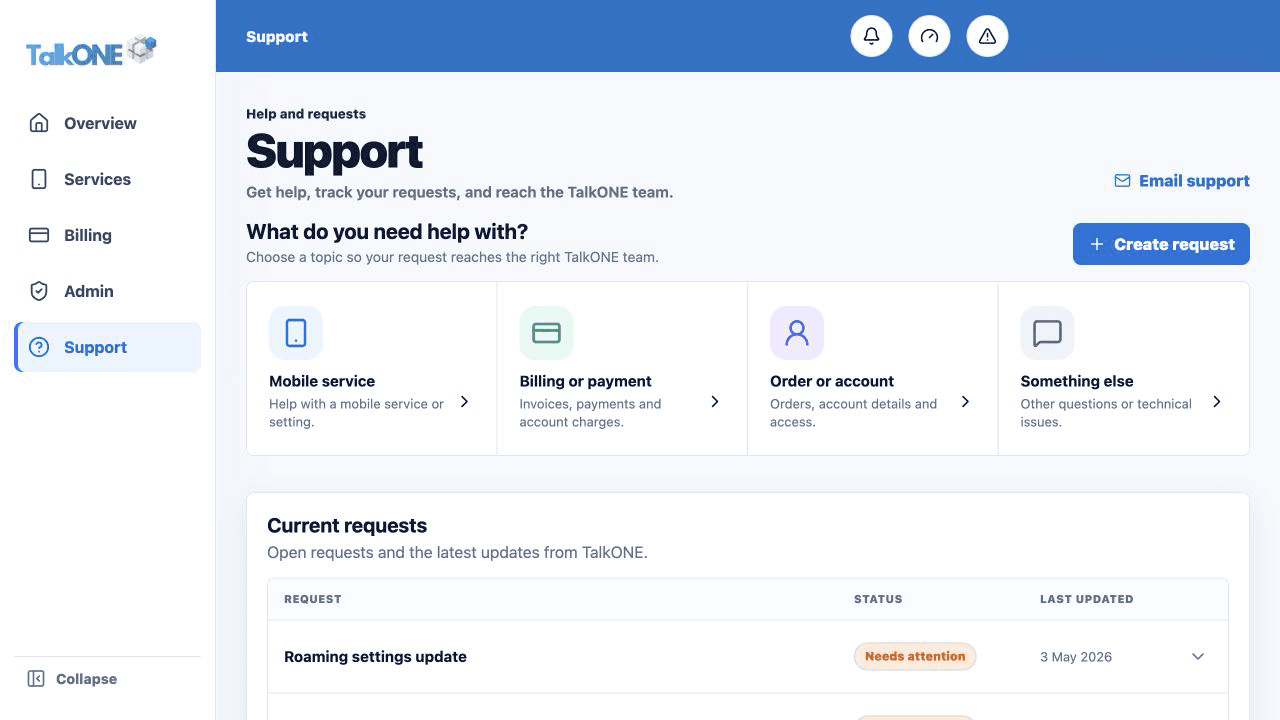This screenshot has height=720, width=1280.
Task: Click the STATUS column header
Action: [x=878, y=599]
